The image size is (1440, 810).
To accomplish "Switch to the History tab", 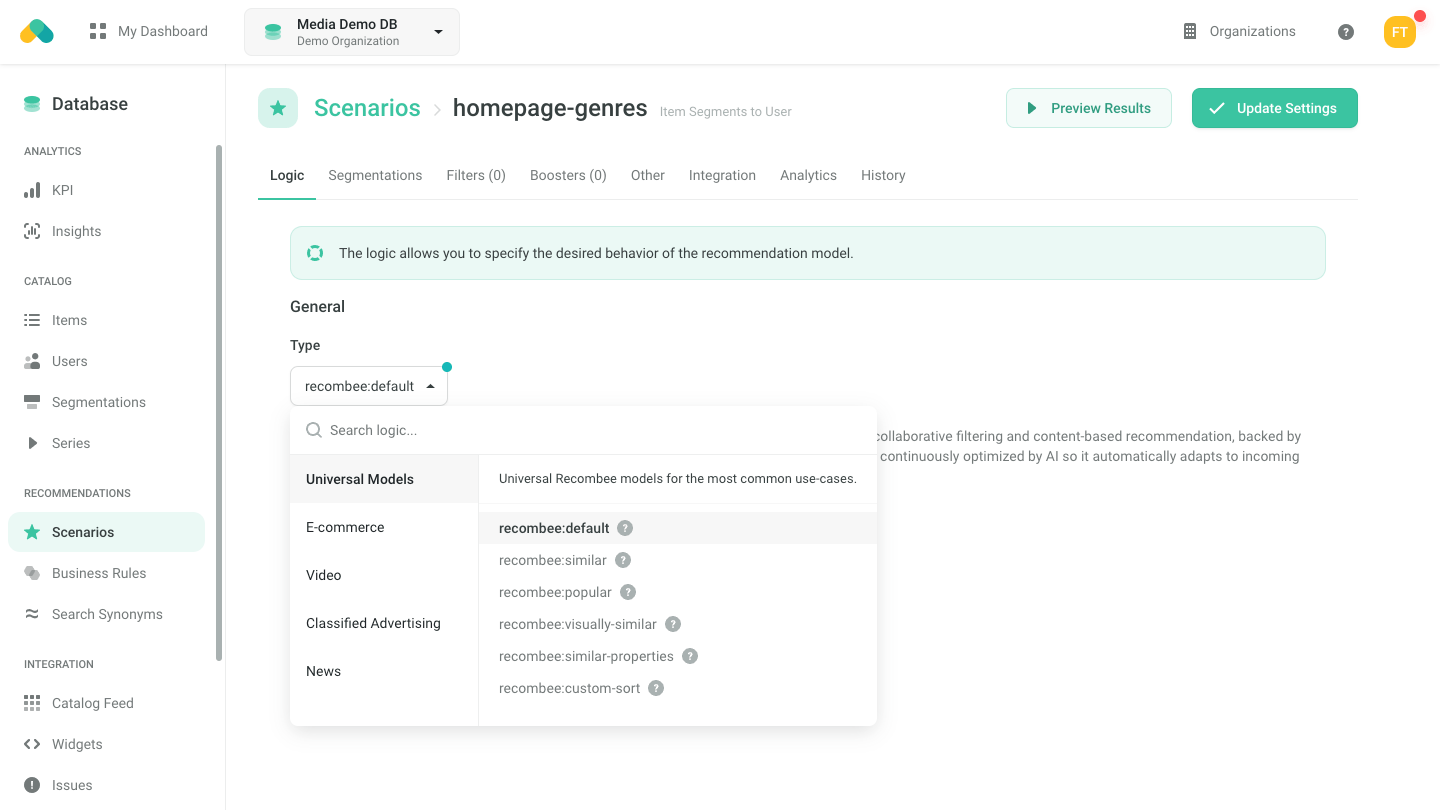I will (883, 175).
